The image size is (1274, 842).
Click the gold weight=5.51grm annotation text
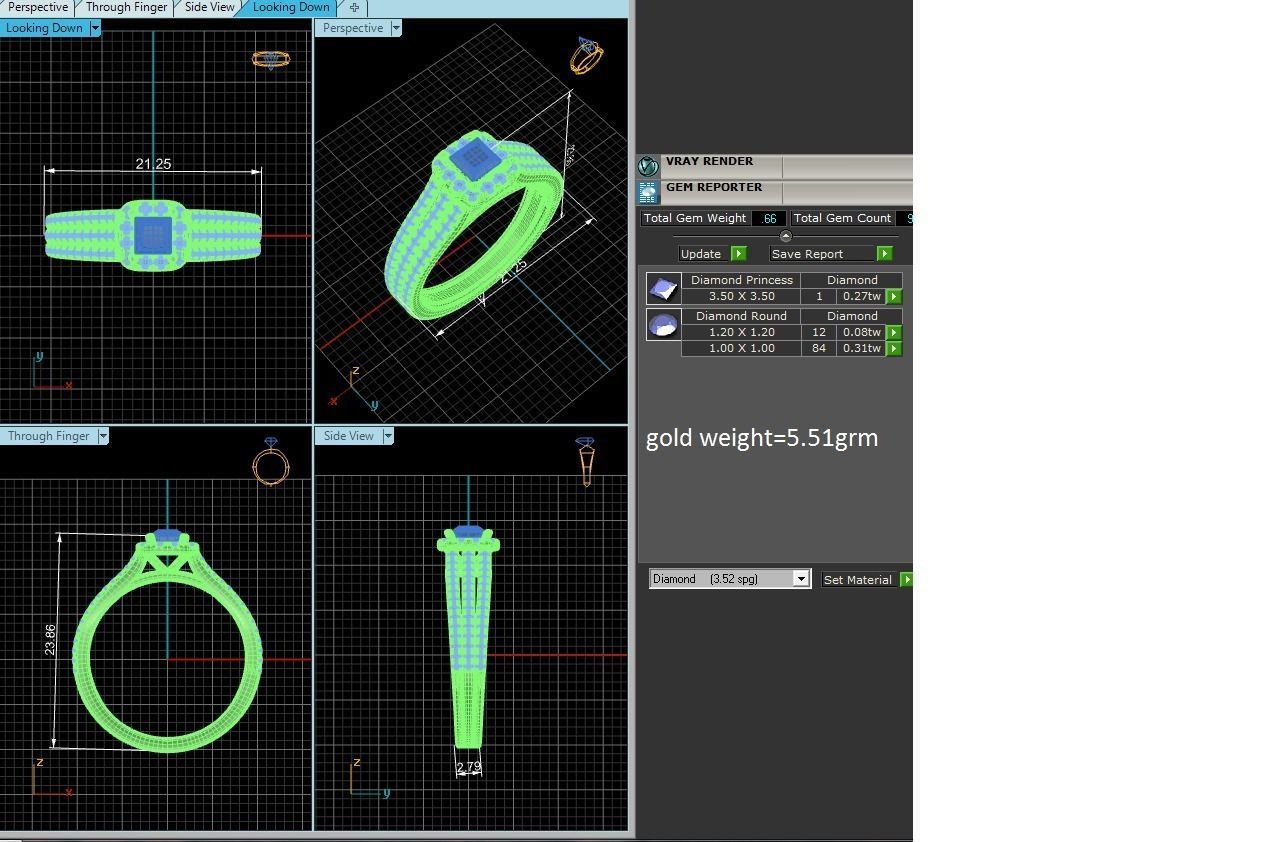[x=762, y=437]
